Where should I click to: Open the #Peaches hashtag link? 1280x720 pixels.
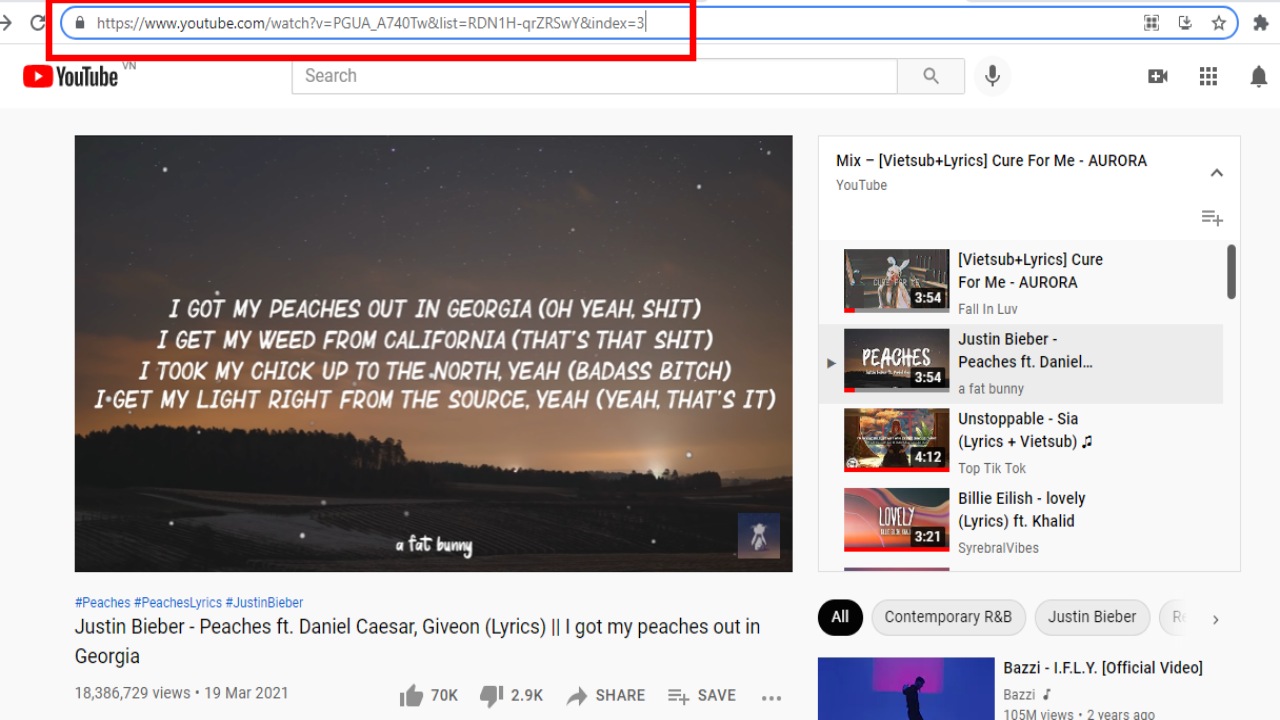102,603
